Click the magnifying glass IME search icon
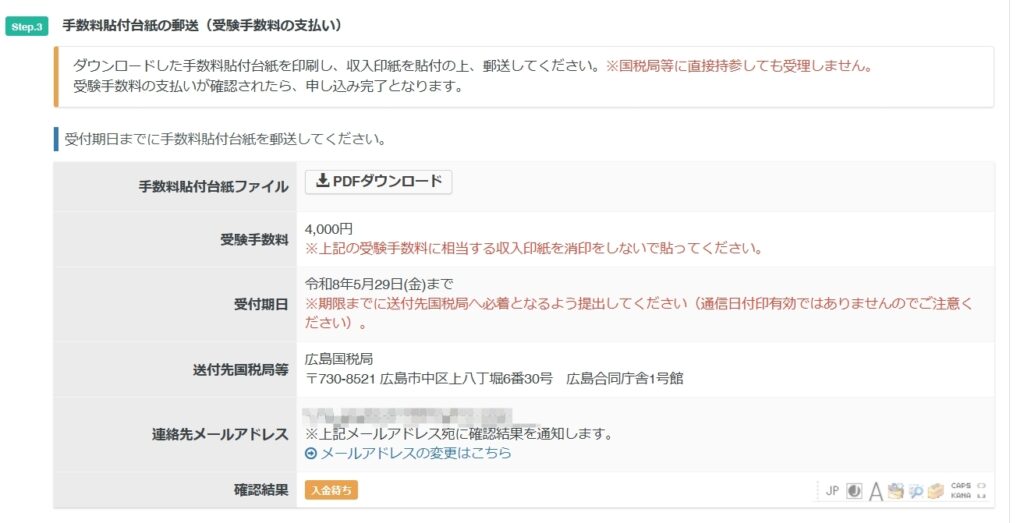This screenshot has height=523, width=1024. click(915, 491)
